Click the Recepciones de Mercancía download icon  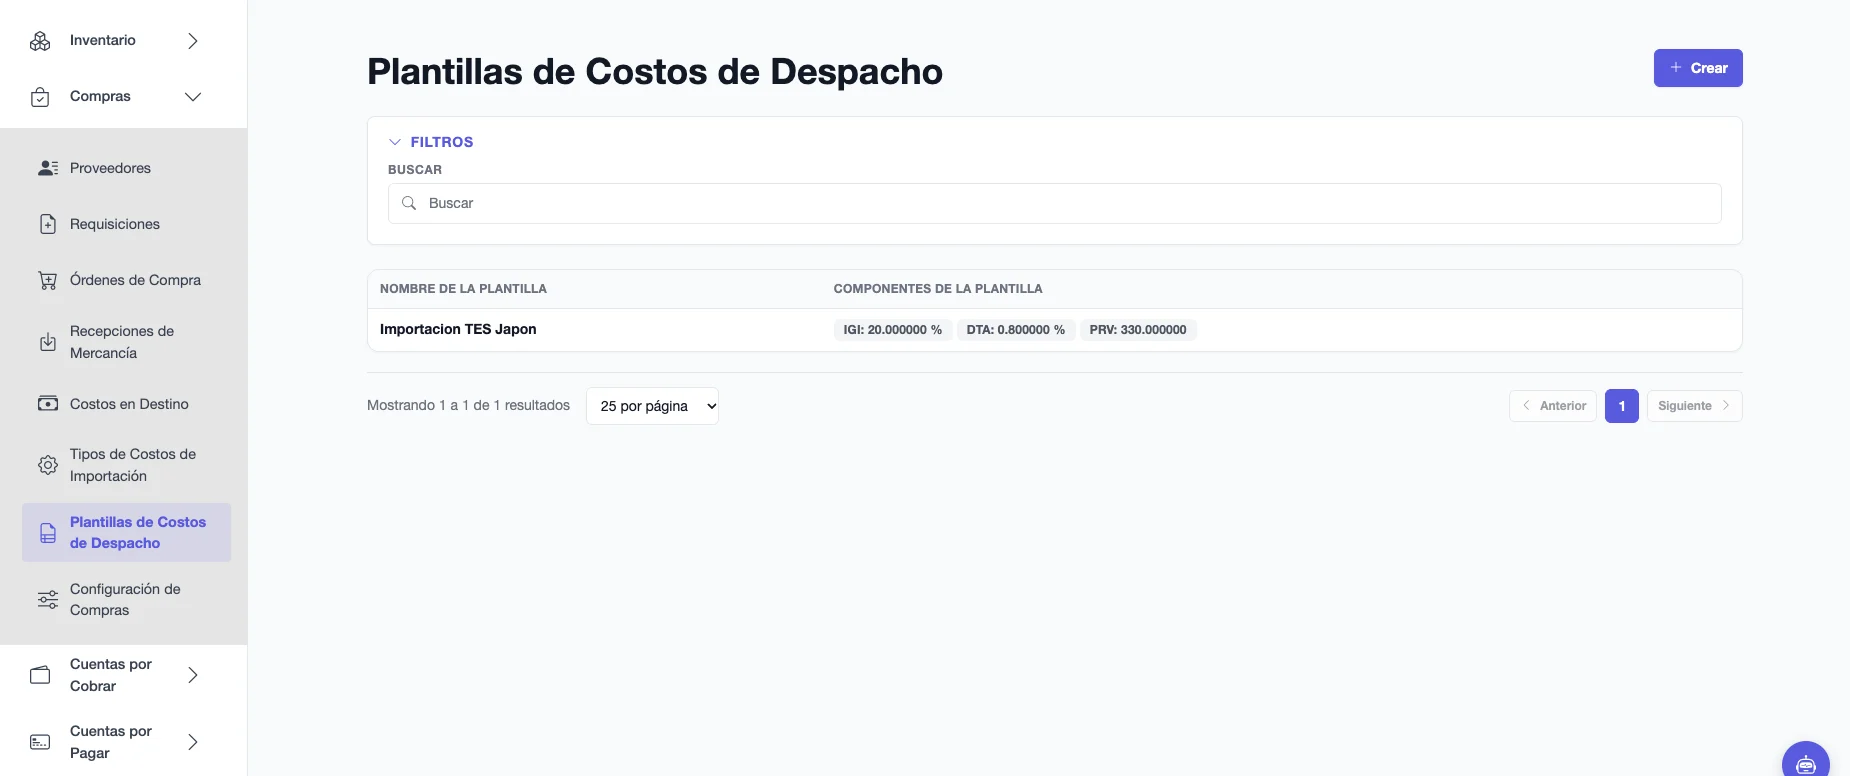pyautogui.click(x=48, y=342)
